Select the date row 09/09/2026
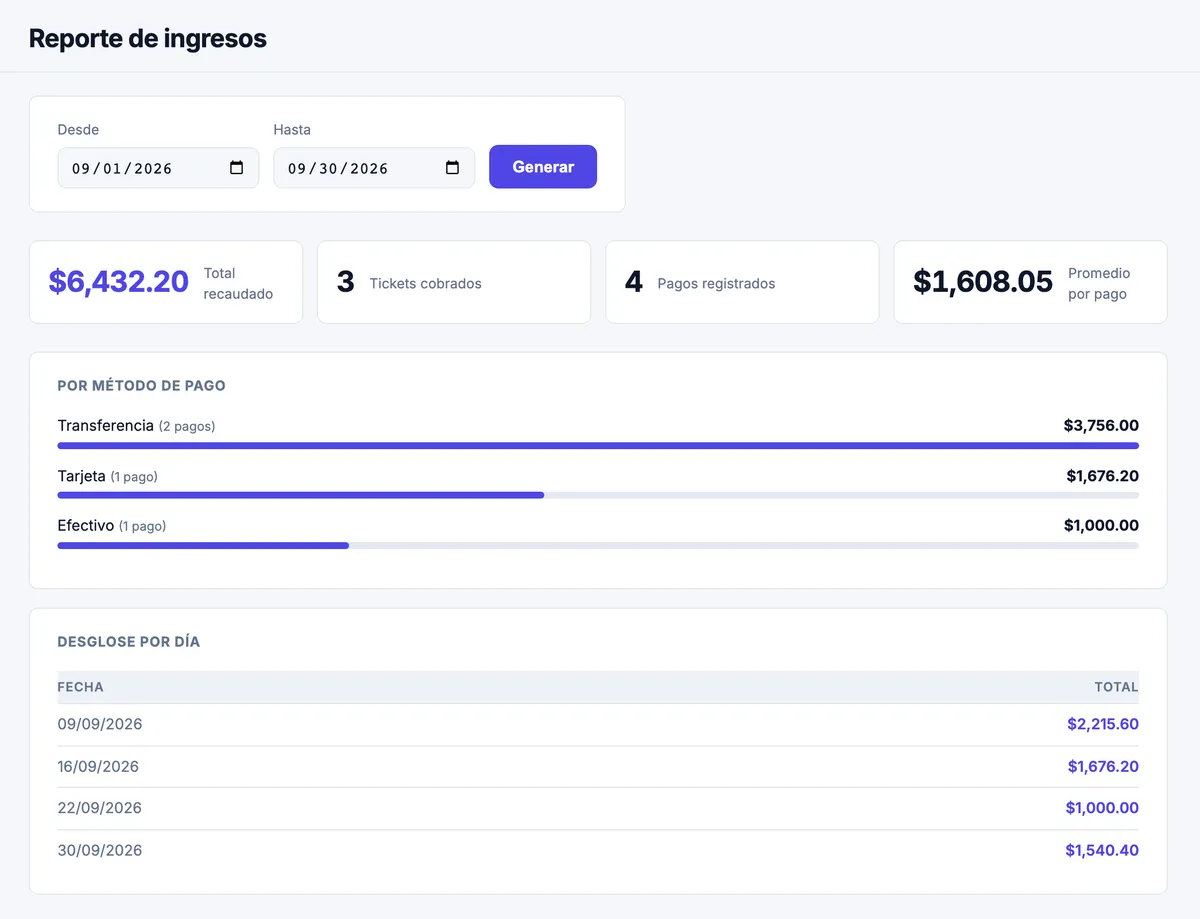This screenshot has width=1200, height=919. click(598, 724)
